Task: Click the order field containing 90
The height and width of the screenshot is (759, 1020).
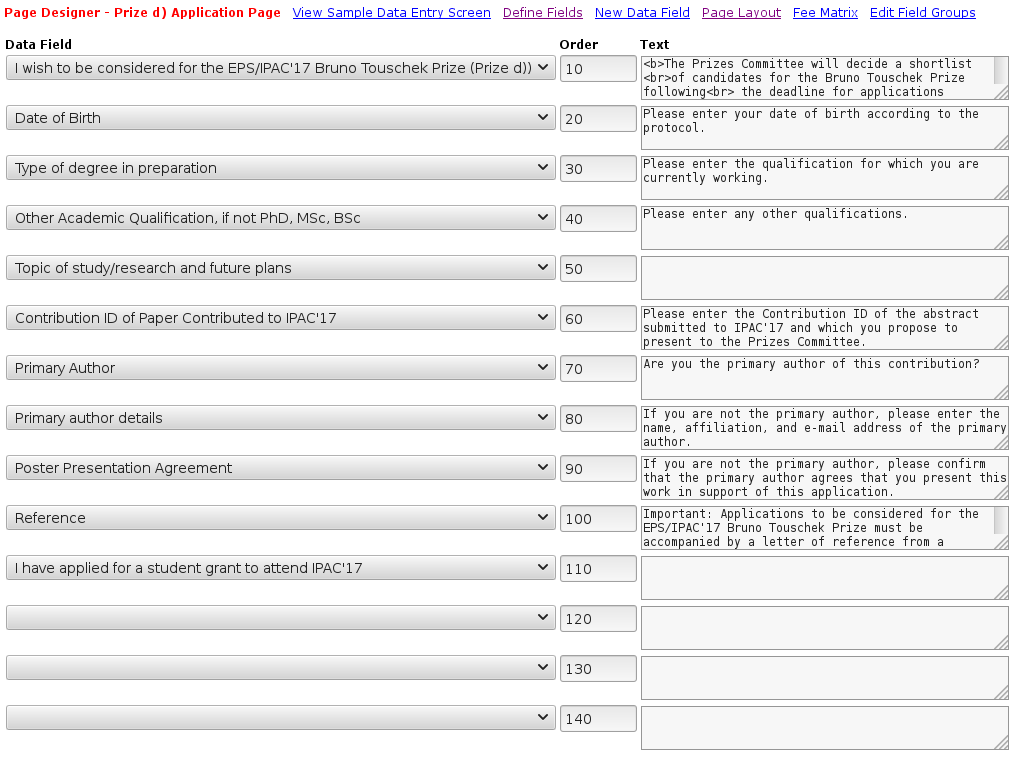Action: pos(598,469)
